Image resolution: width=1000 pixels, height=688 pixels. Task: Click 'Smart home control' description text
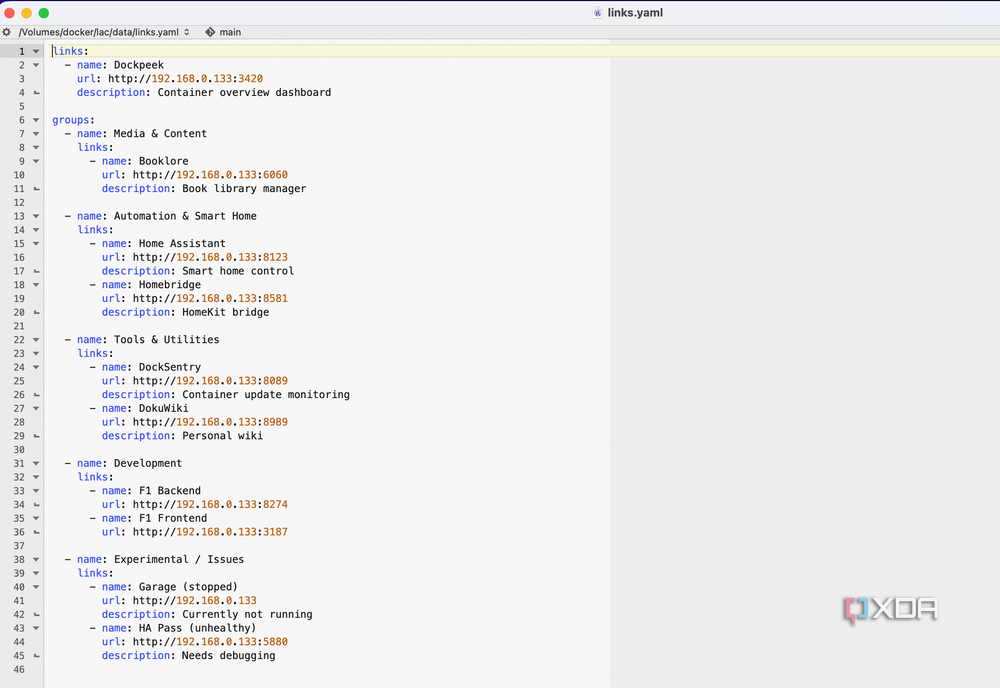coord(238,271)
